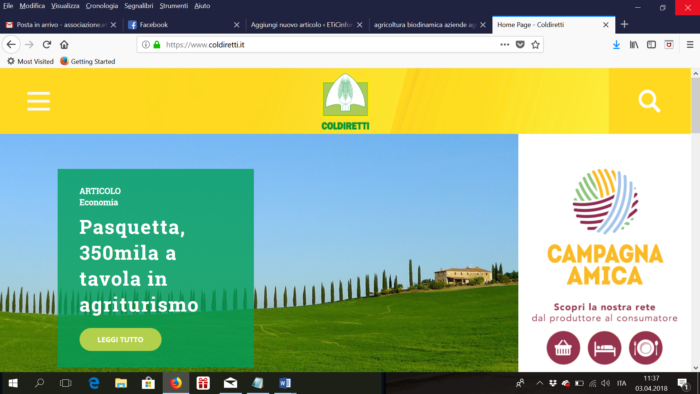Open the Coldiretti hamburger menu
This screenshot has height=394, width=700.
(38, 101)
